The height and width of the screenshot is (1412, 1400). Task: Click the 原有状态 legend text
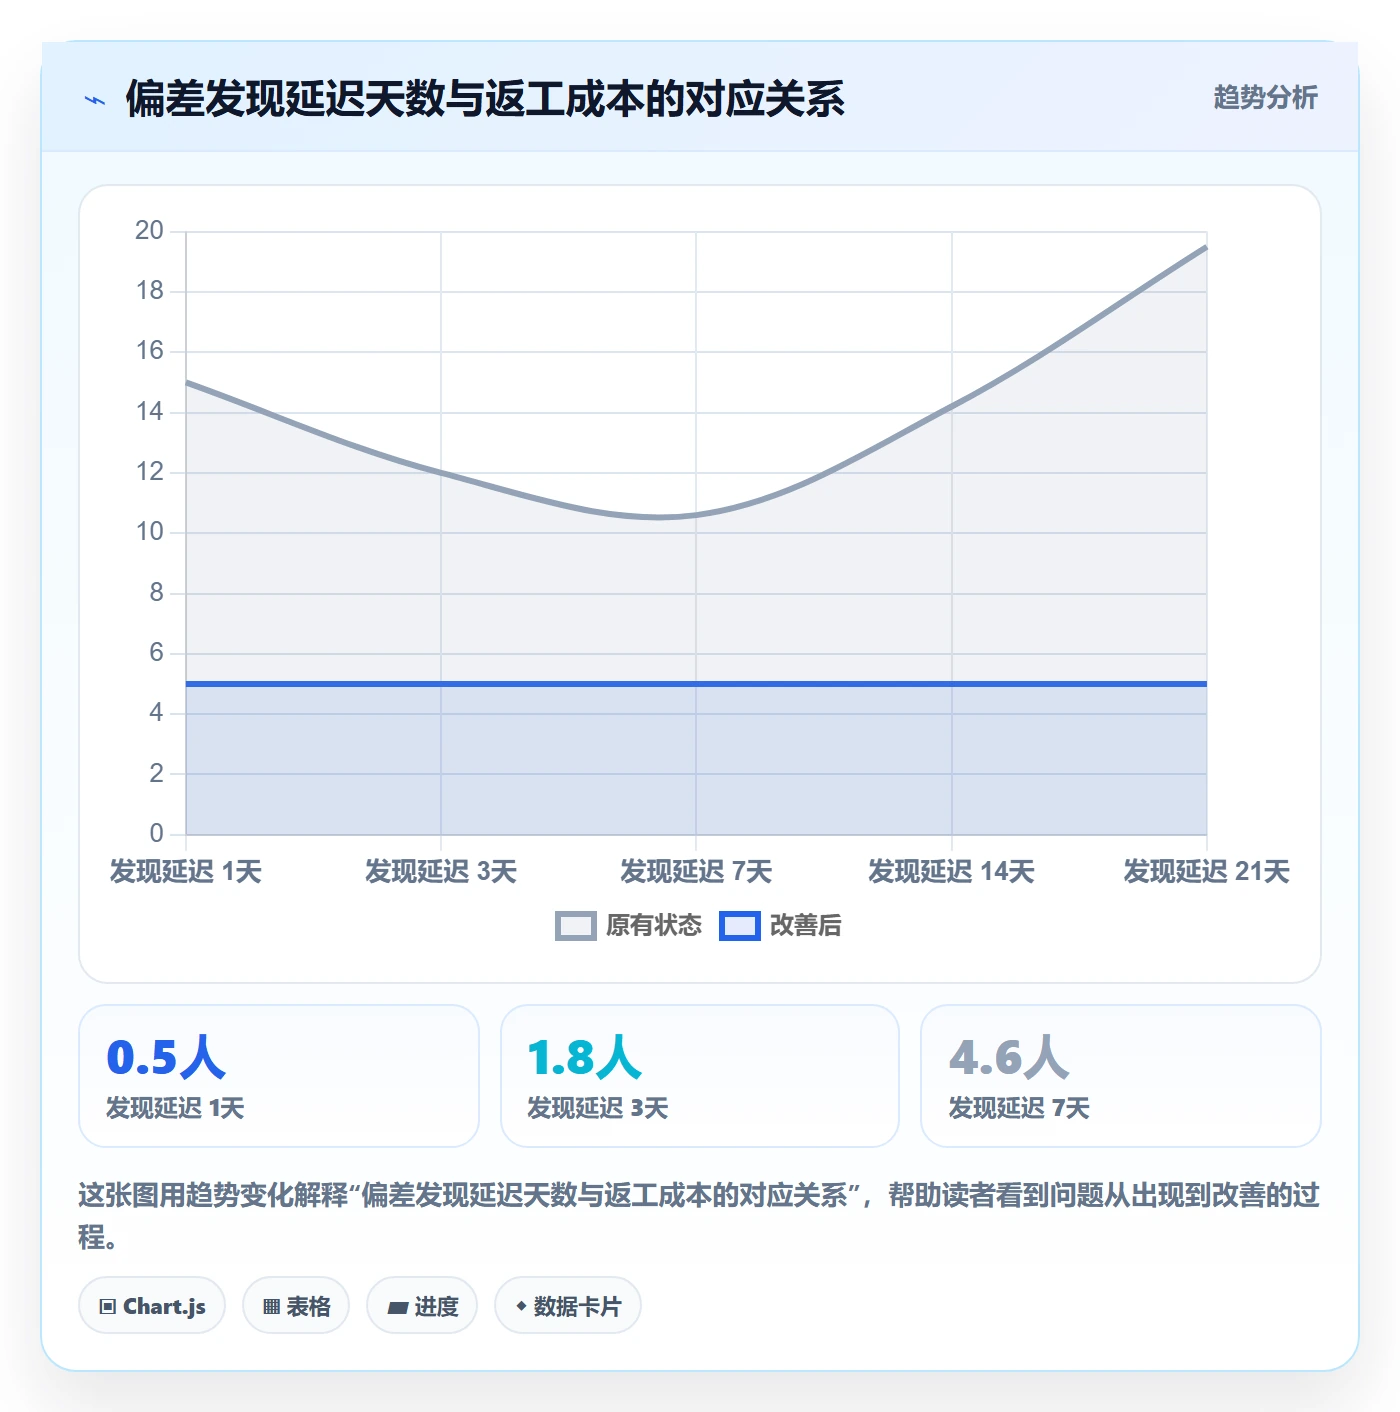pyautogui.click(x=654, y=926)
